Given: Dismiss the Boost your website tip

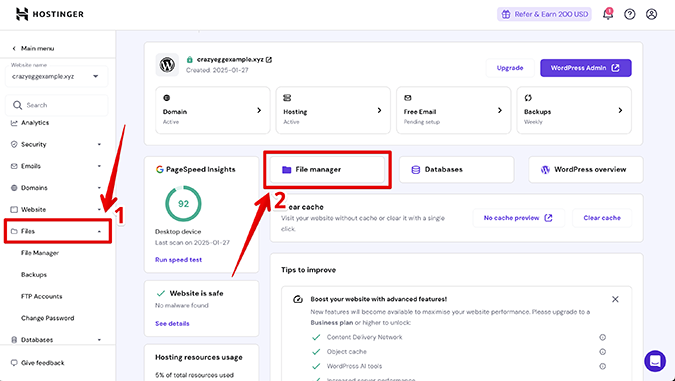Looking at the screenshot, I should [615, 299].
